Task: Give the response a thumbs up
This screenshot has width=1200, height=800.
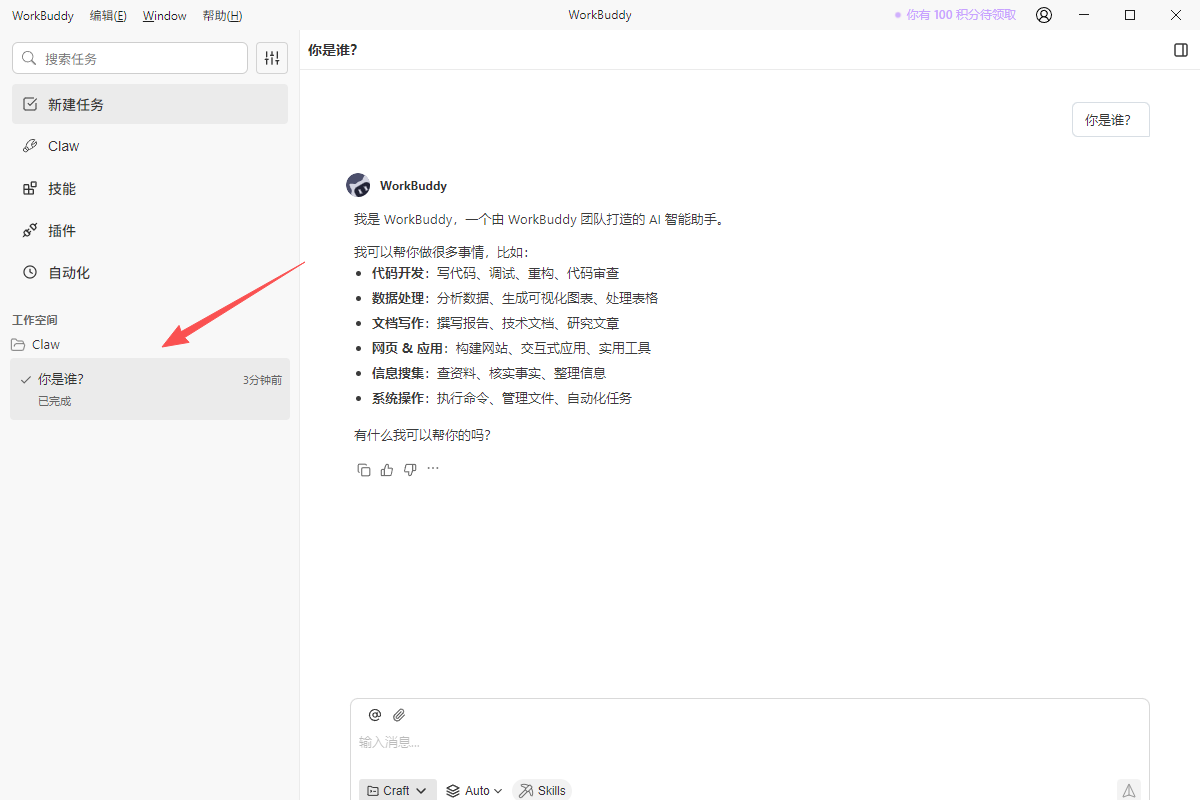Action: (387, 470)
